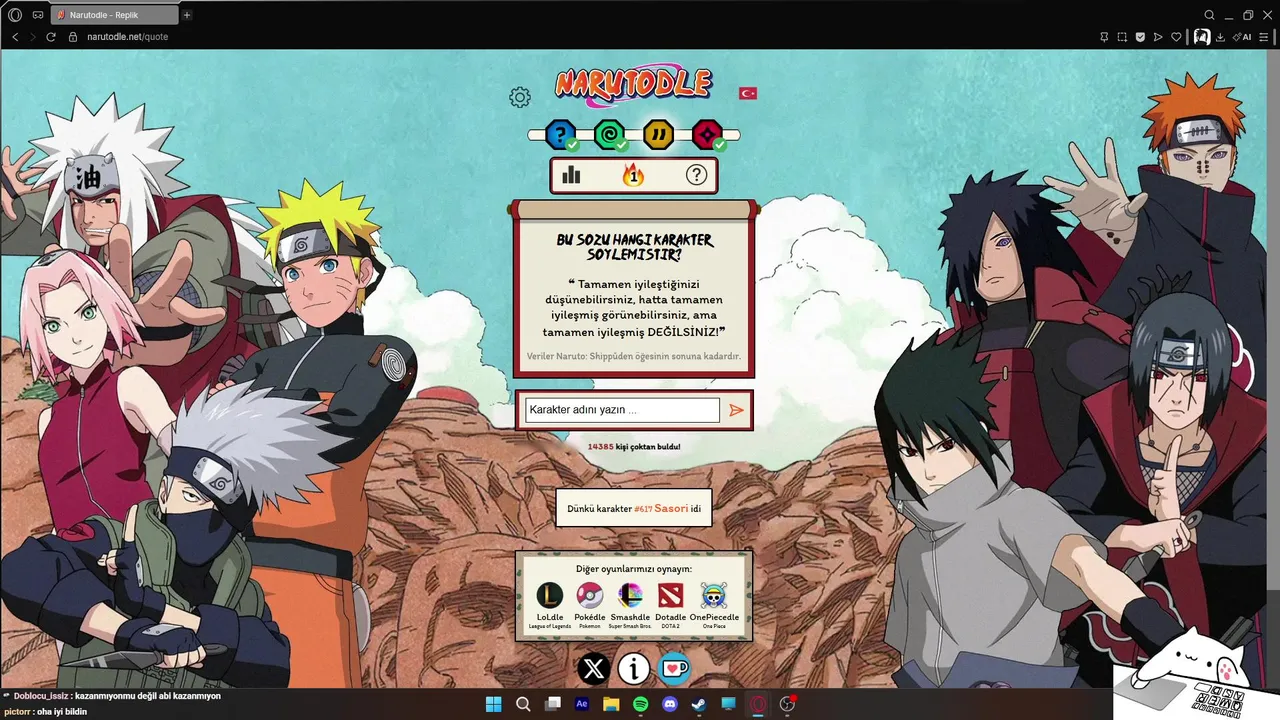Click the flame streak counter icon

[633, 175]
